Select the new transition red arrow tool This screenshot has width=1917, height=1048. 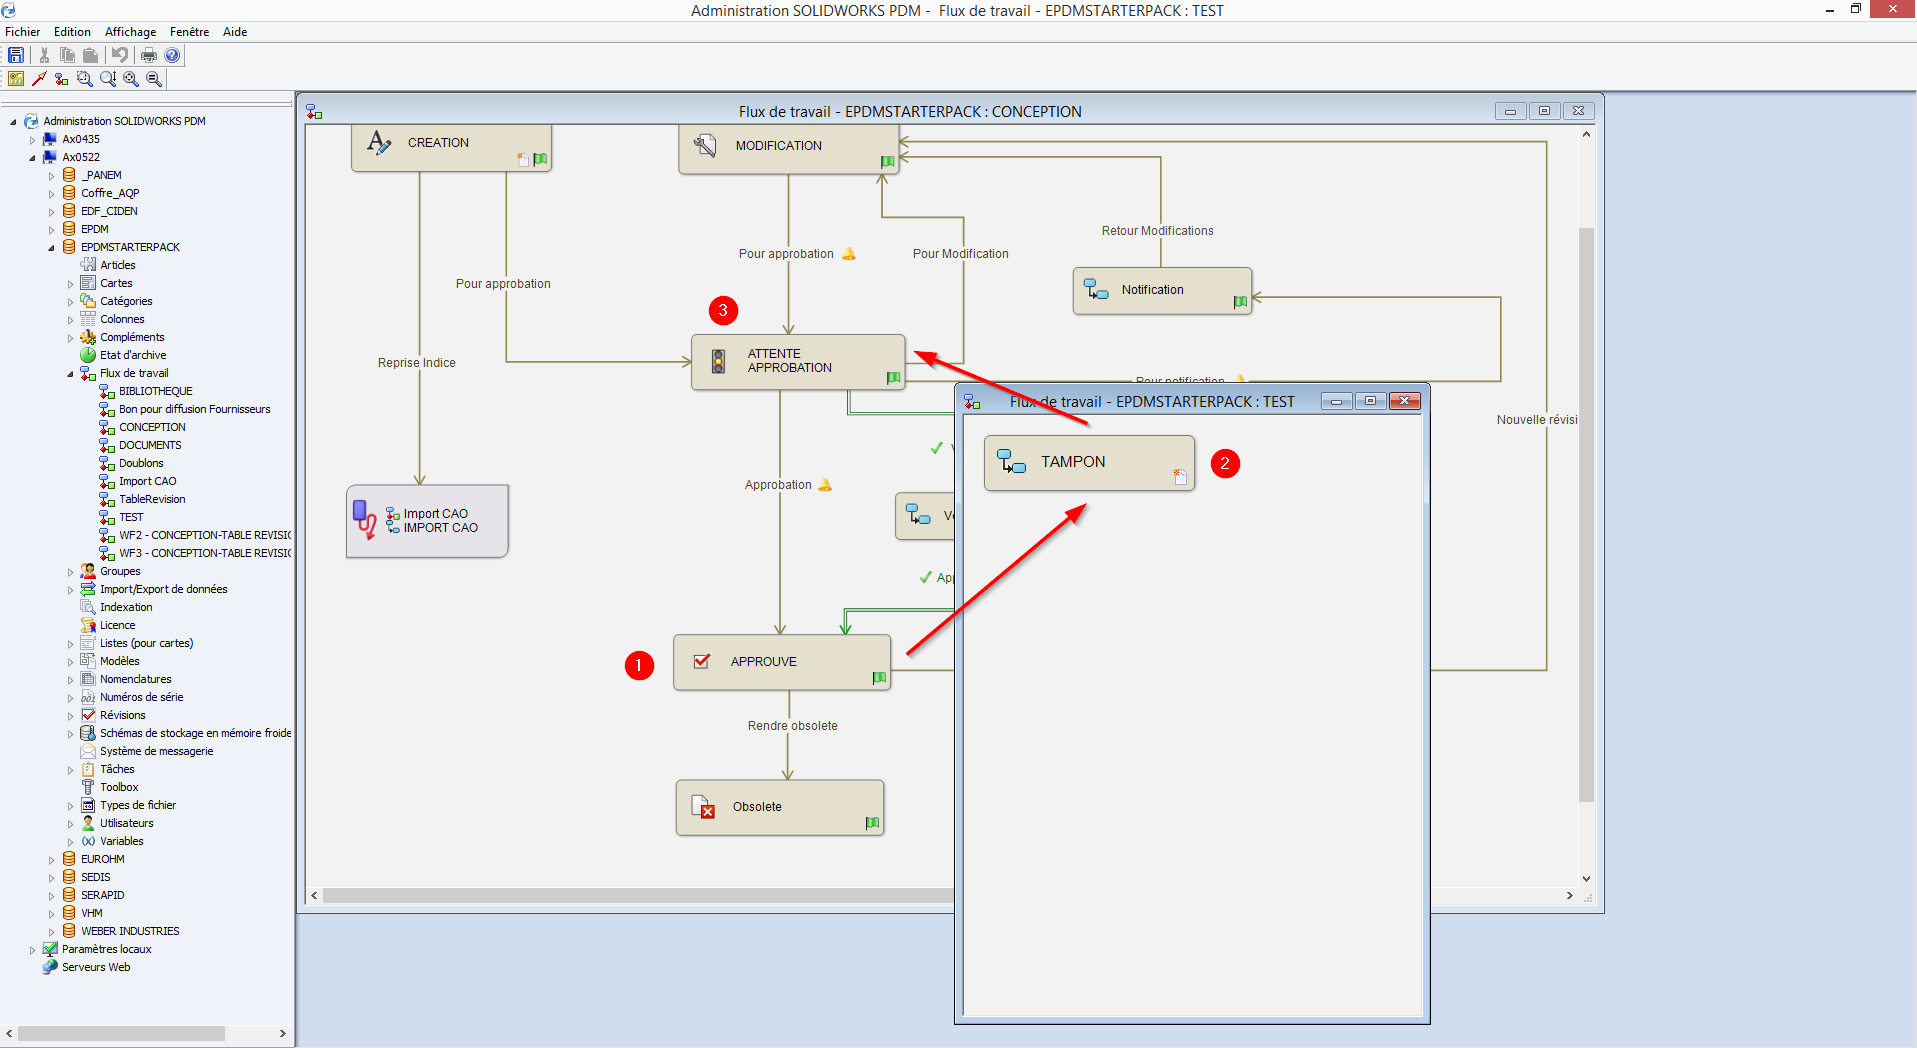coord(39,79)
